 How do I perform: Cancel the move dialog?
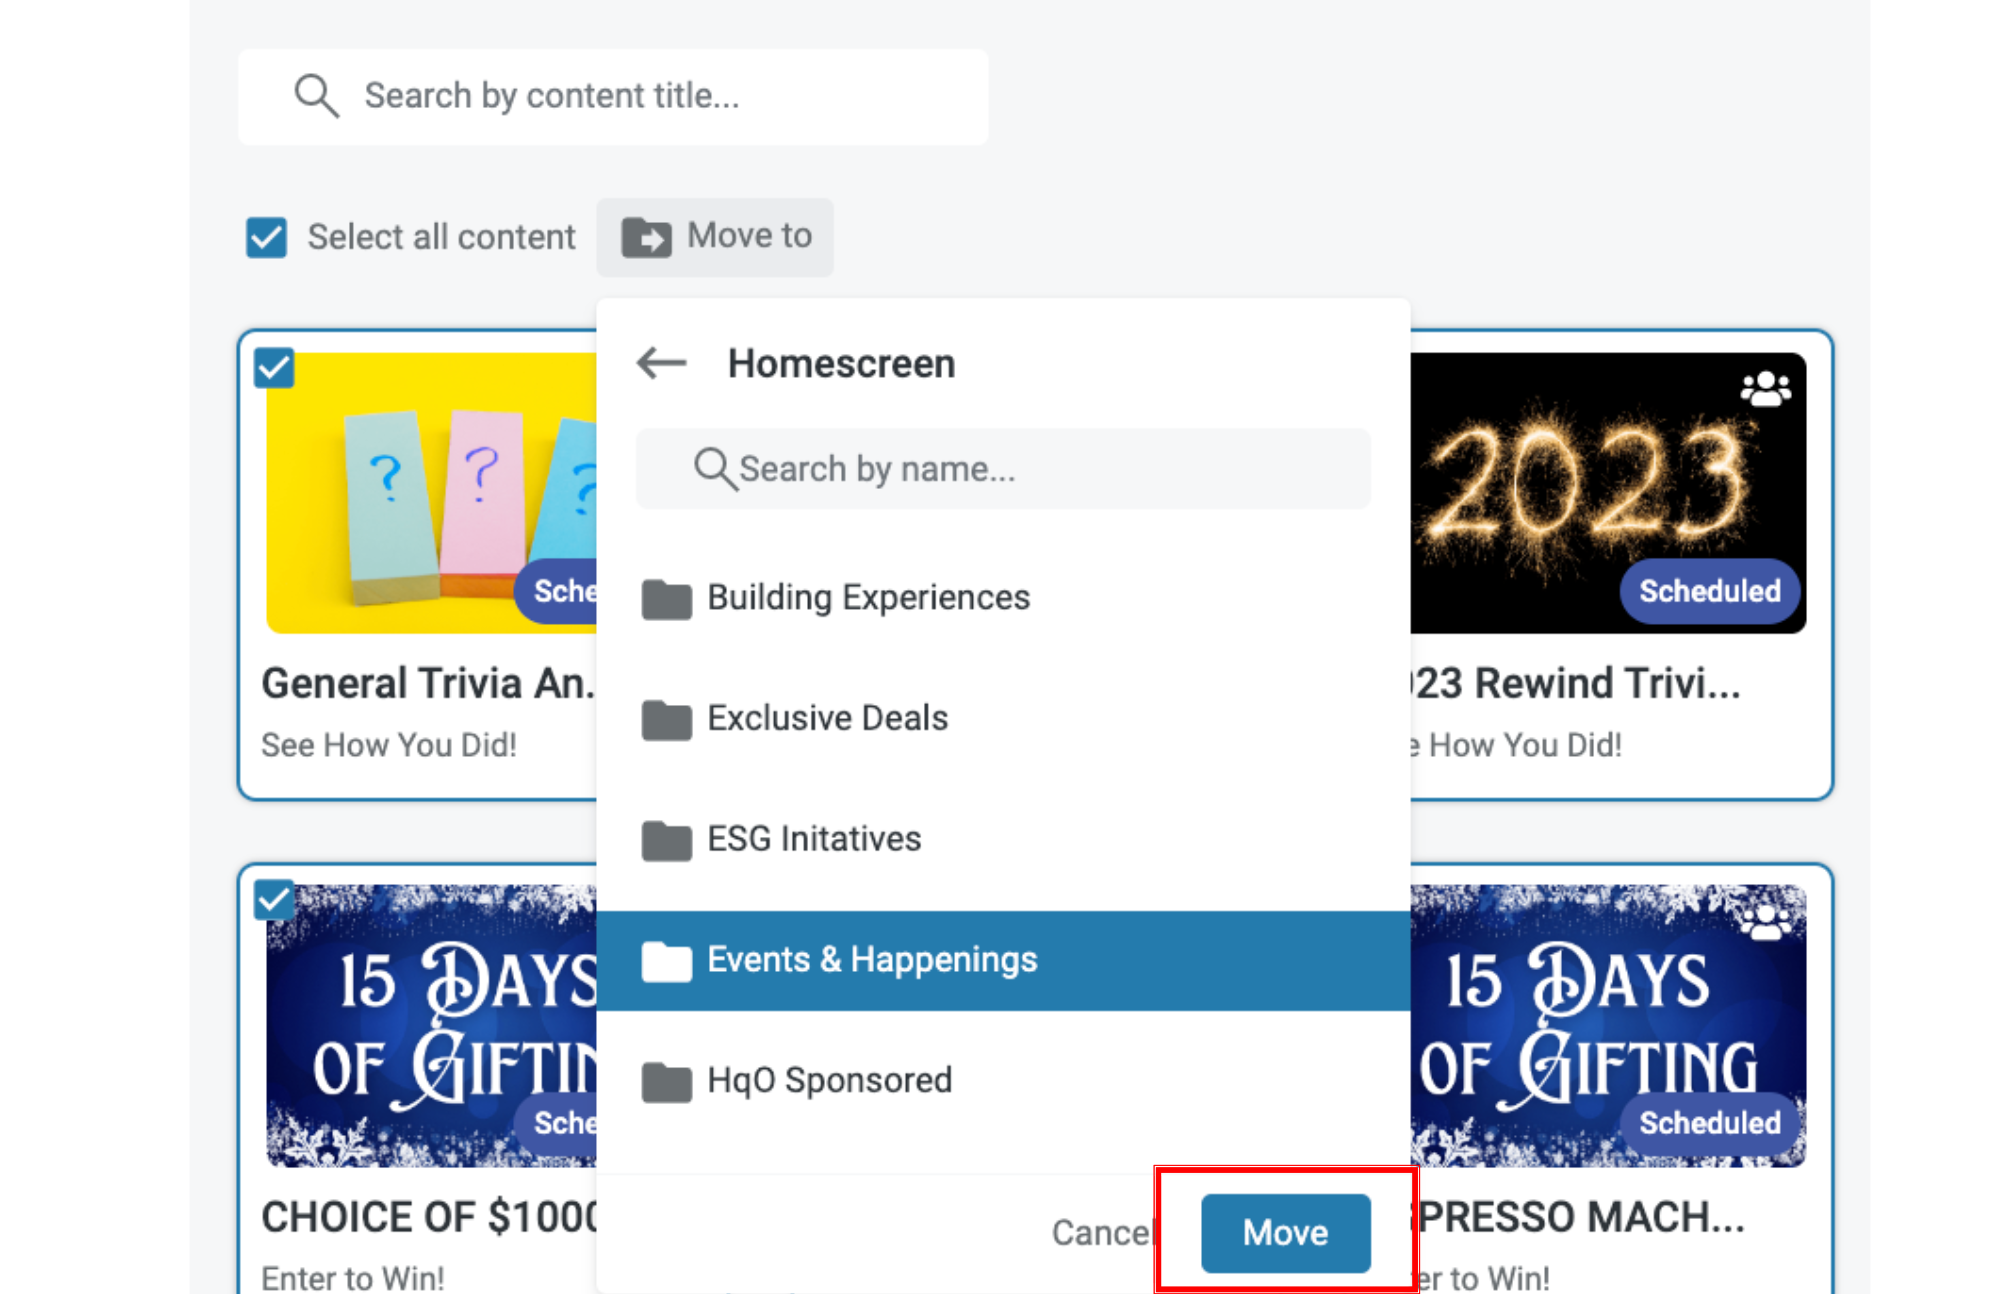tap(1100, 1232)
